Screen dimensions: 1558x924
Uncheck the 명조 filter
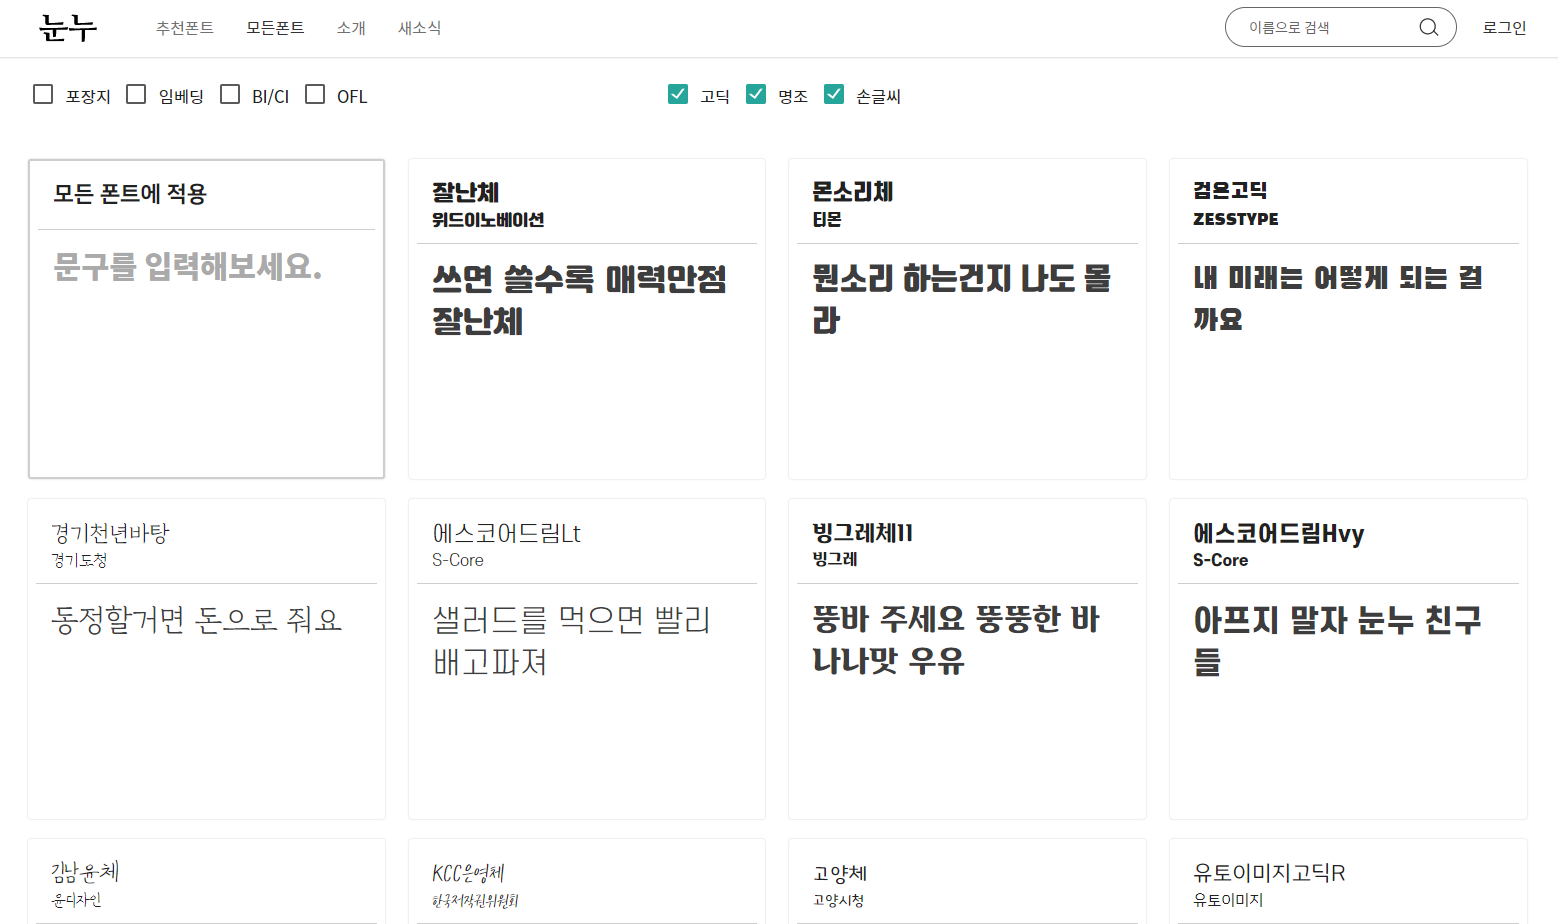(756, 94)
